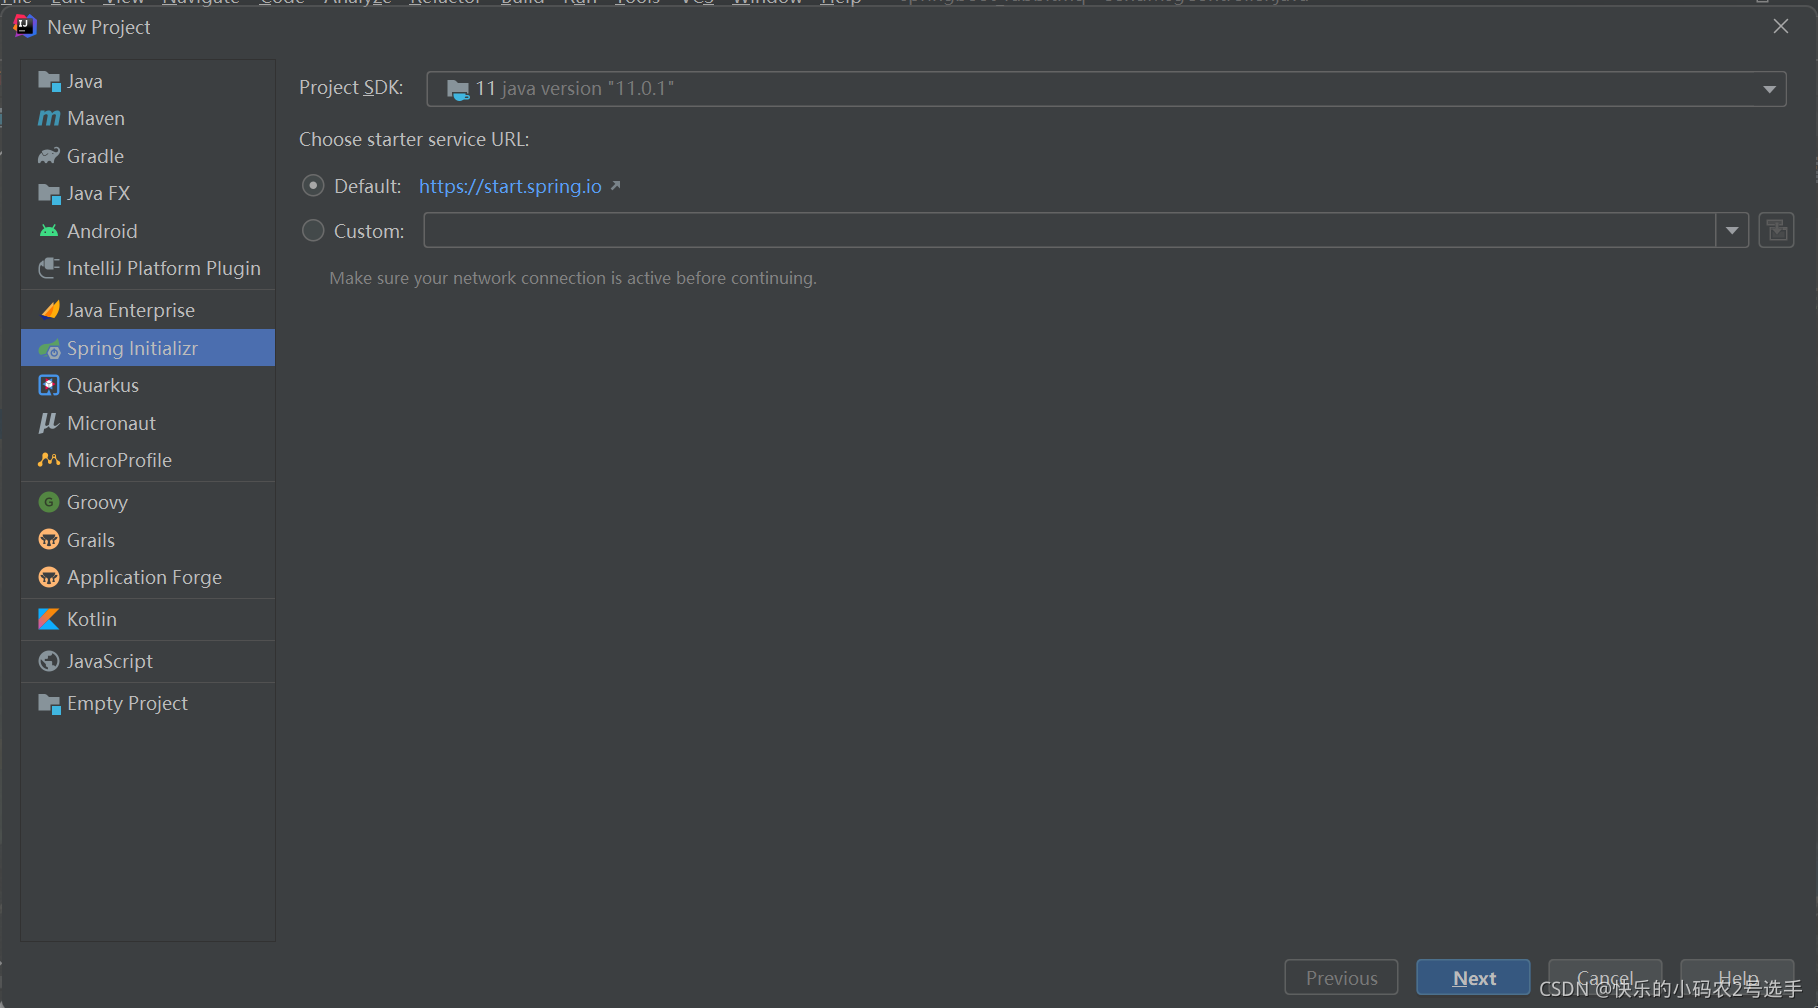Select the Custom starter URL radio button
Viewport: 1818px width, 1008px height.
[x=313, y=231]
